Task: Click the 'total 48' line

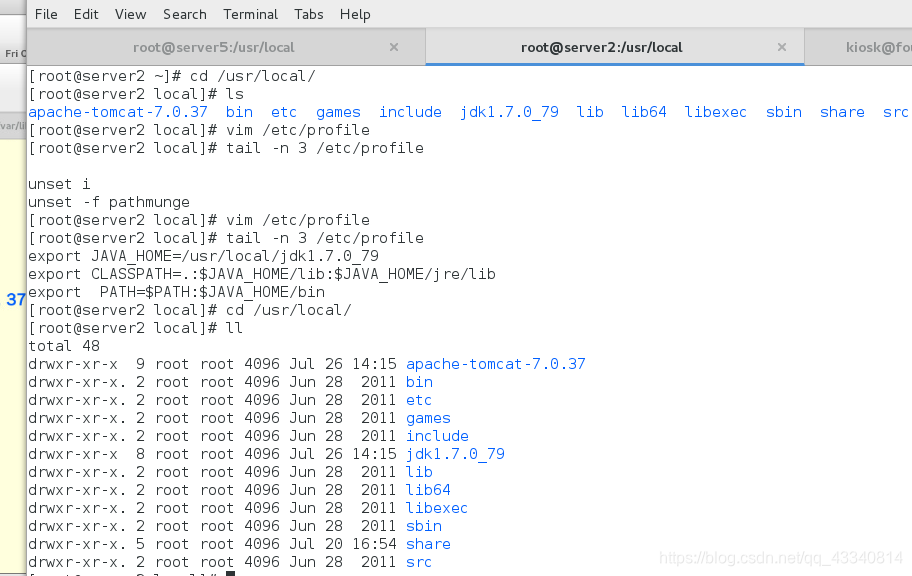Action: (x=64, y=346)
